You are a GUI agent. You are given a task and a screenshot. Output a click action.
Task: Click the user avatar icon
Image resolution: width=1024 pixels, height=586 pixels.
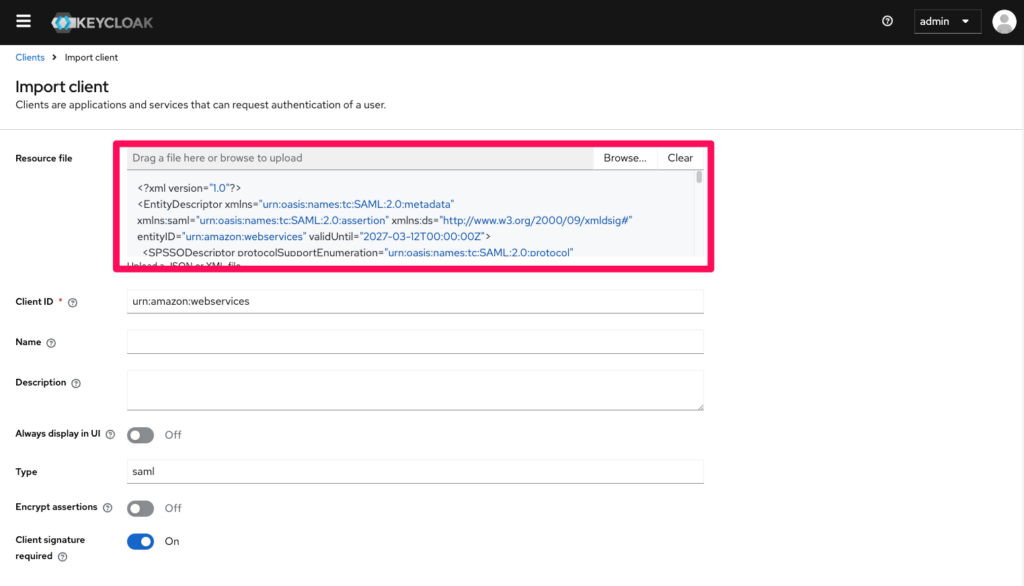click(x=1003, y=22)
